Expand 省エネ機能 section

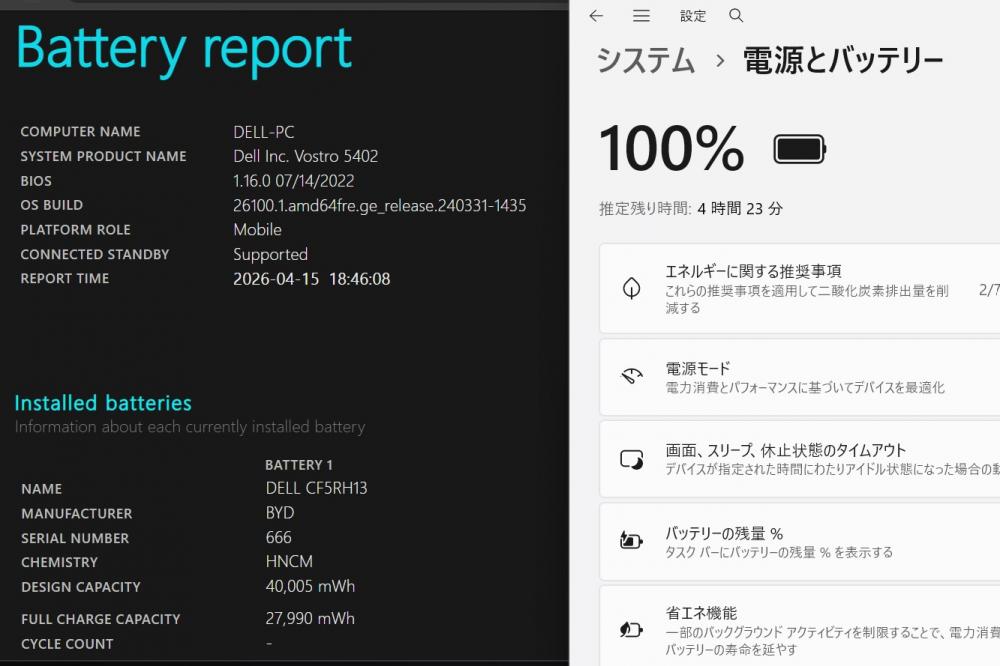tap(800, 626)
